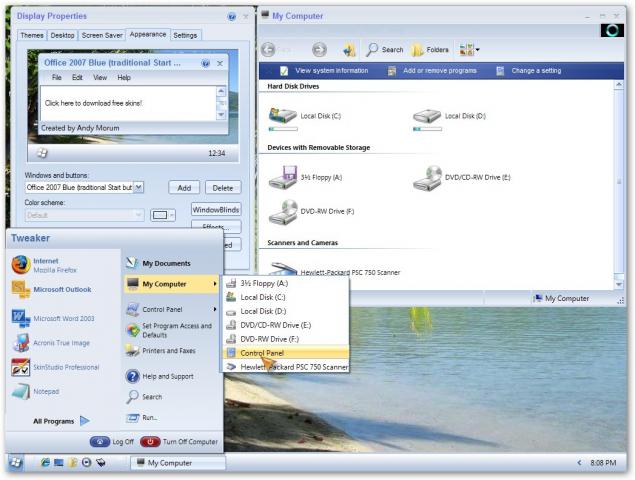Click Change a setting task
The width and height of the screenshot is (635, 480).
tap(529, 70)
